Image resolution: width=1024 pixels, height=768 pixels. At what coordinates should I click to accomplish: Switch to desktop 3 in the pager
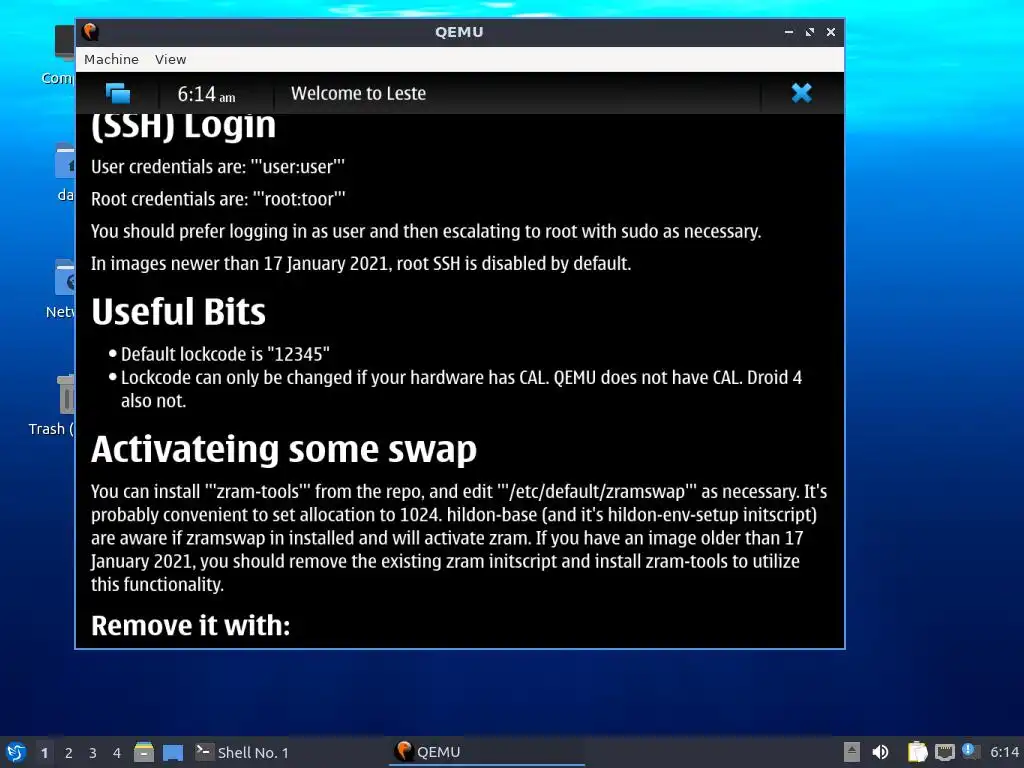pyautogui.click(x=93, y=753)
